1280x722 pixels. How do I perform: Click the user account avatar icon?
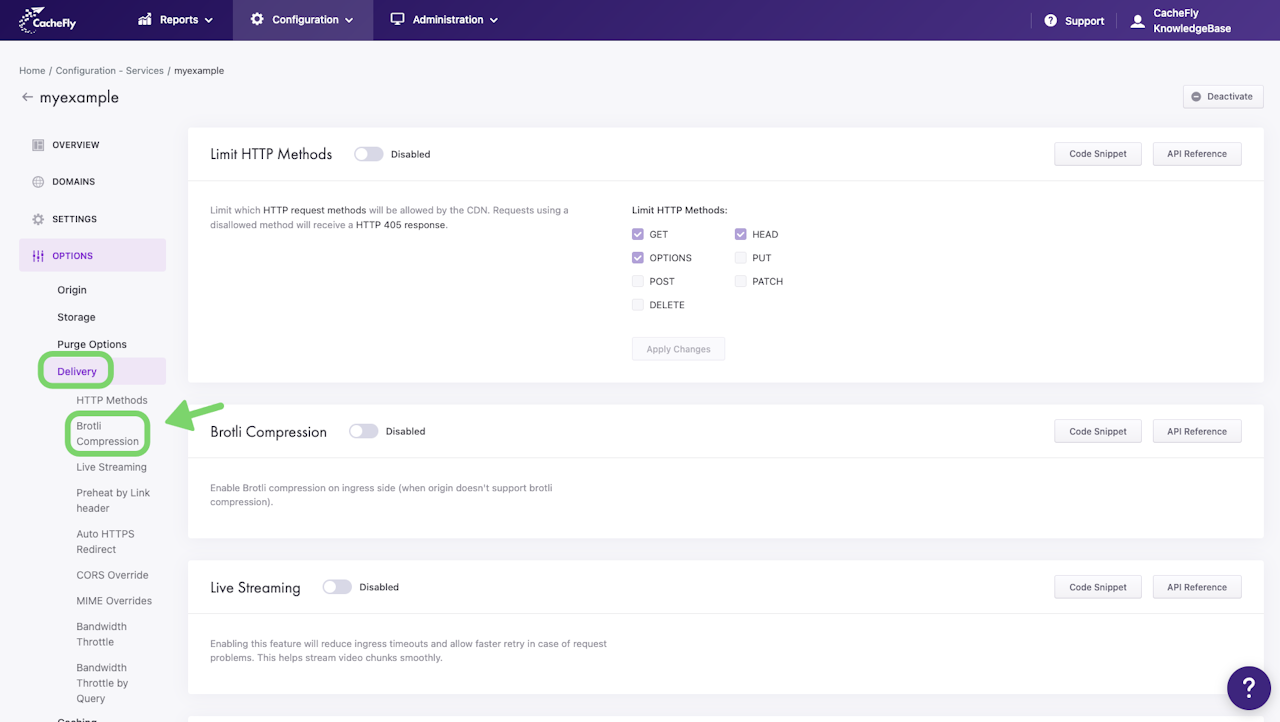tap(1137, 21)
